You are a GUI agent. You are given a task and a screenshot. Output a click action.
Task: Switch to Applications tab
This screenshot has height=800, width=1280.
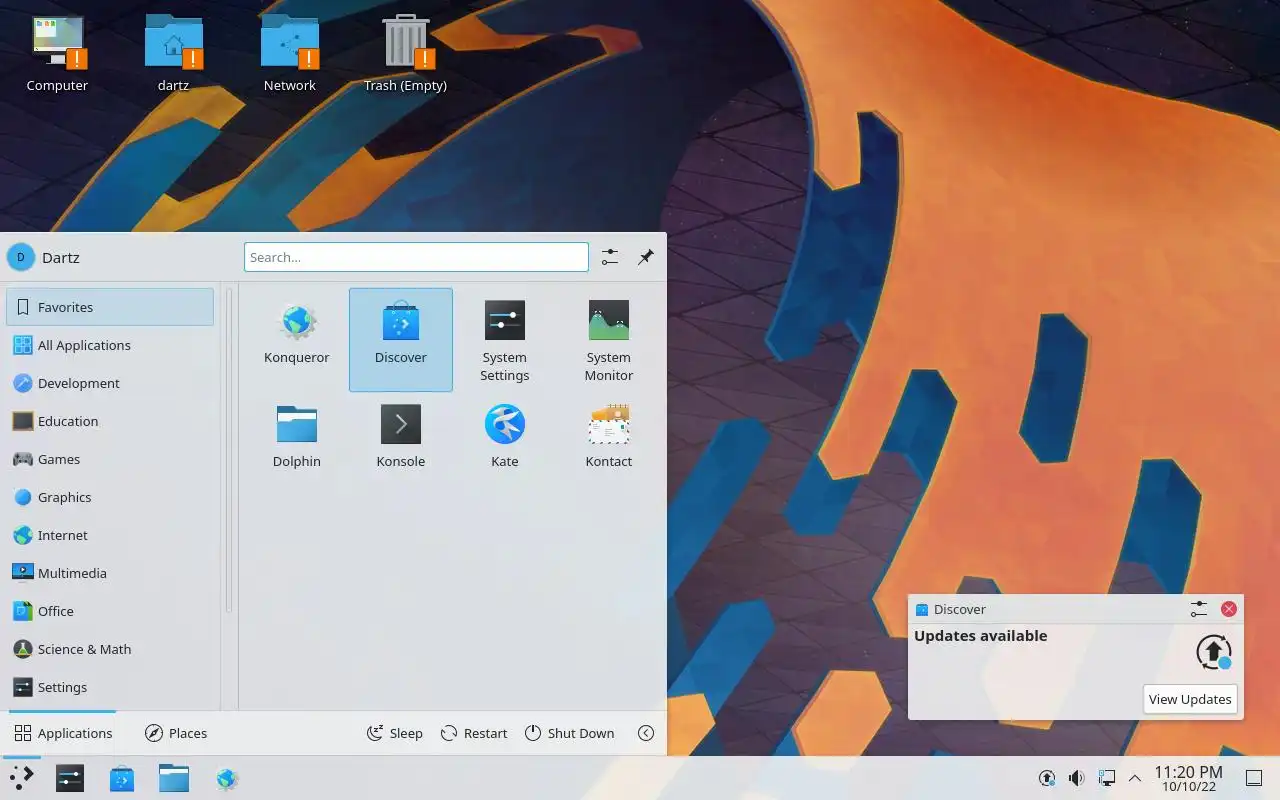[63, 733]
